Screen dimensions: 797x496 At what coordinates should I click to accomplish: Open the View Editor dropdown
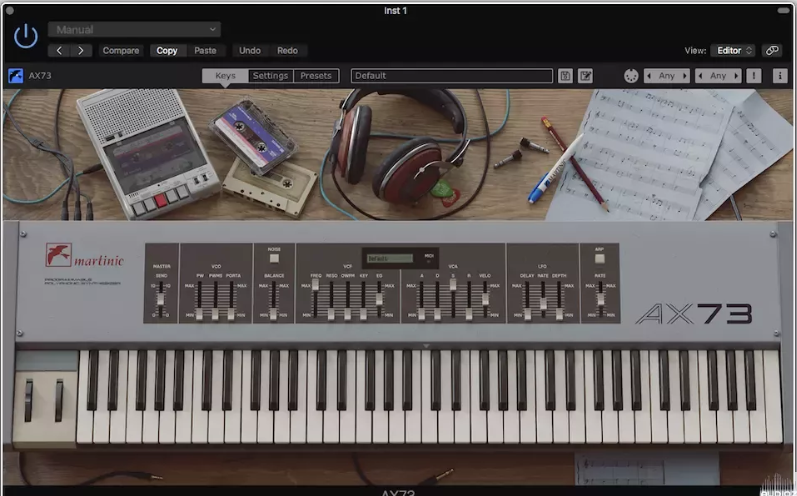click(732, 50)
